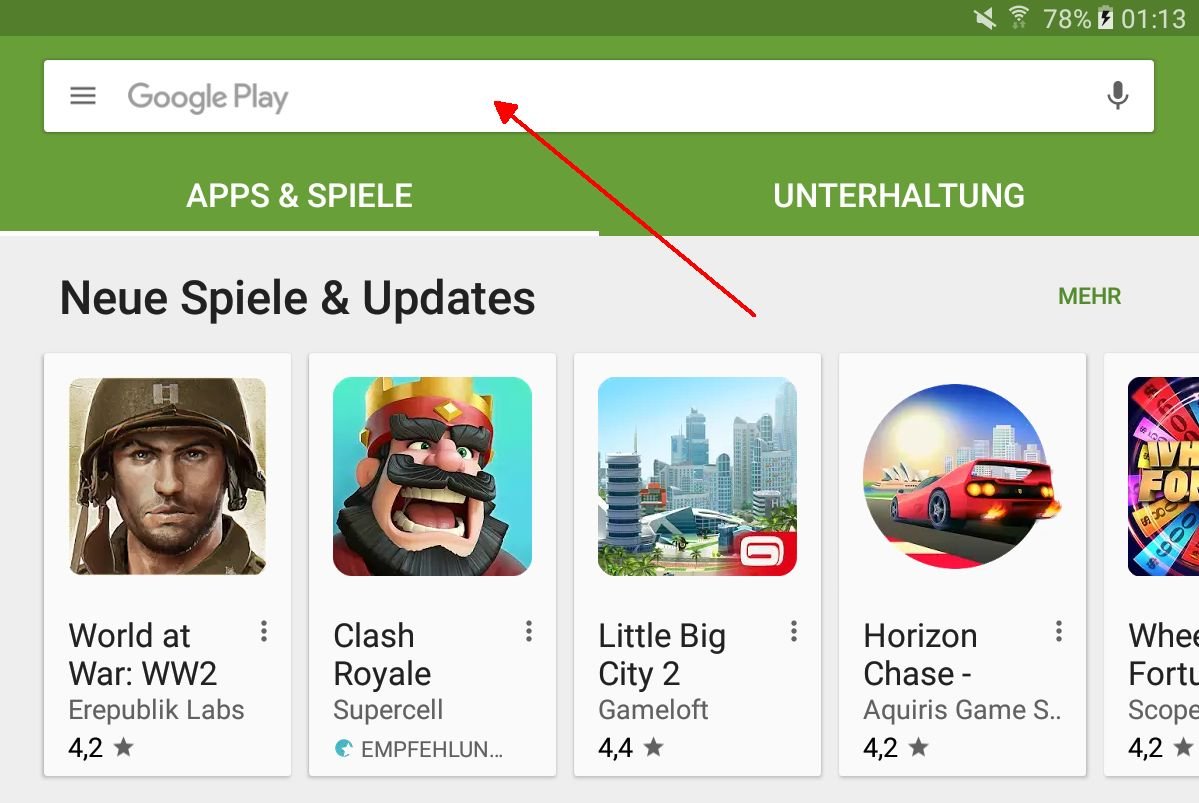The image size is (1199, 803).
Task: Open the Little Big City 2 icon
Action: pos(697,476)
